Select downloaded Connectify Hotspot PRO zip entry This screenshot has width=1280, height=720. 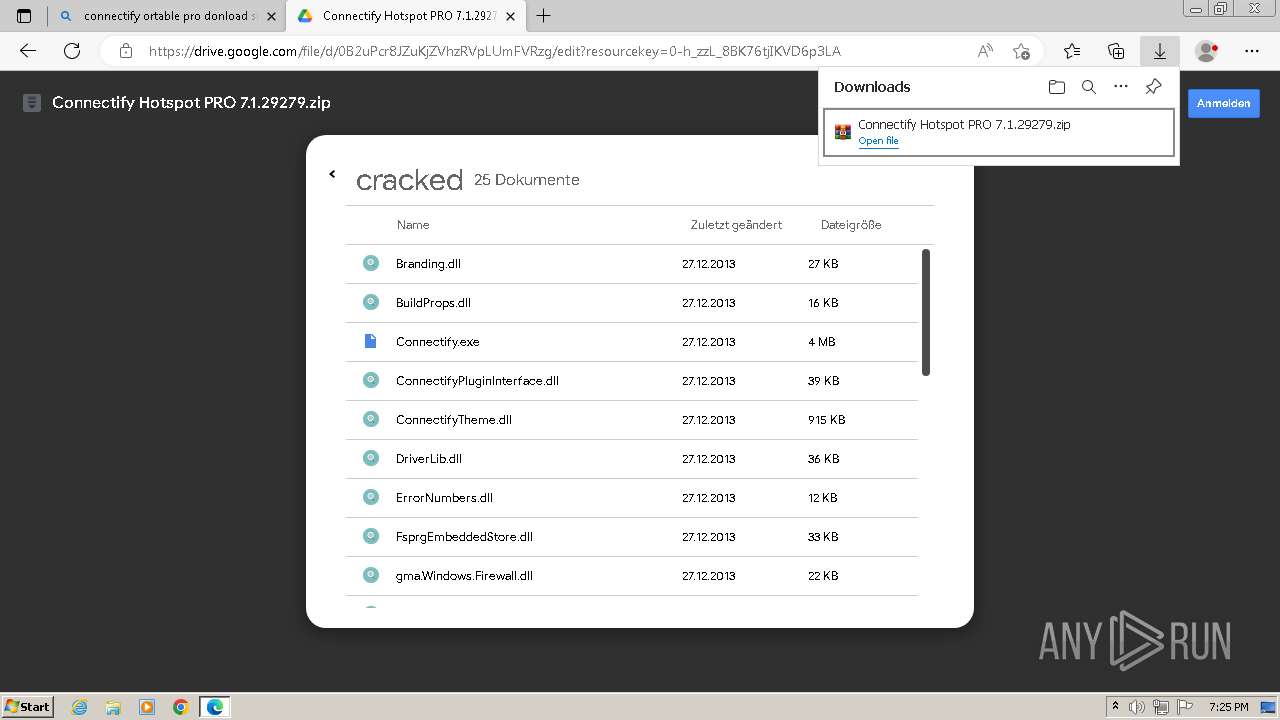(x=998, y=132)
